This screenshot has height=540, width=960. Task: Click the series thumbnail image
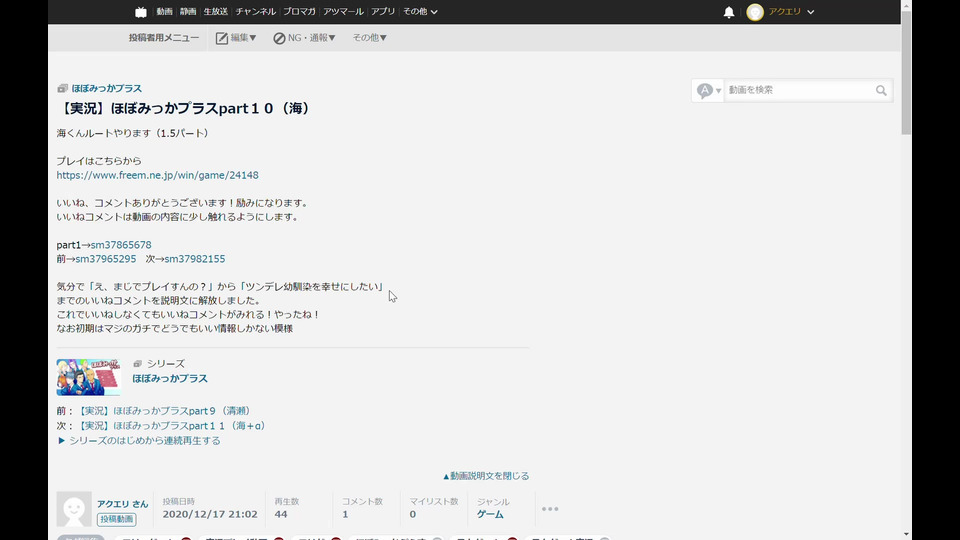tap(89, 377)
